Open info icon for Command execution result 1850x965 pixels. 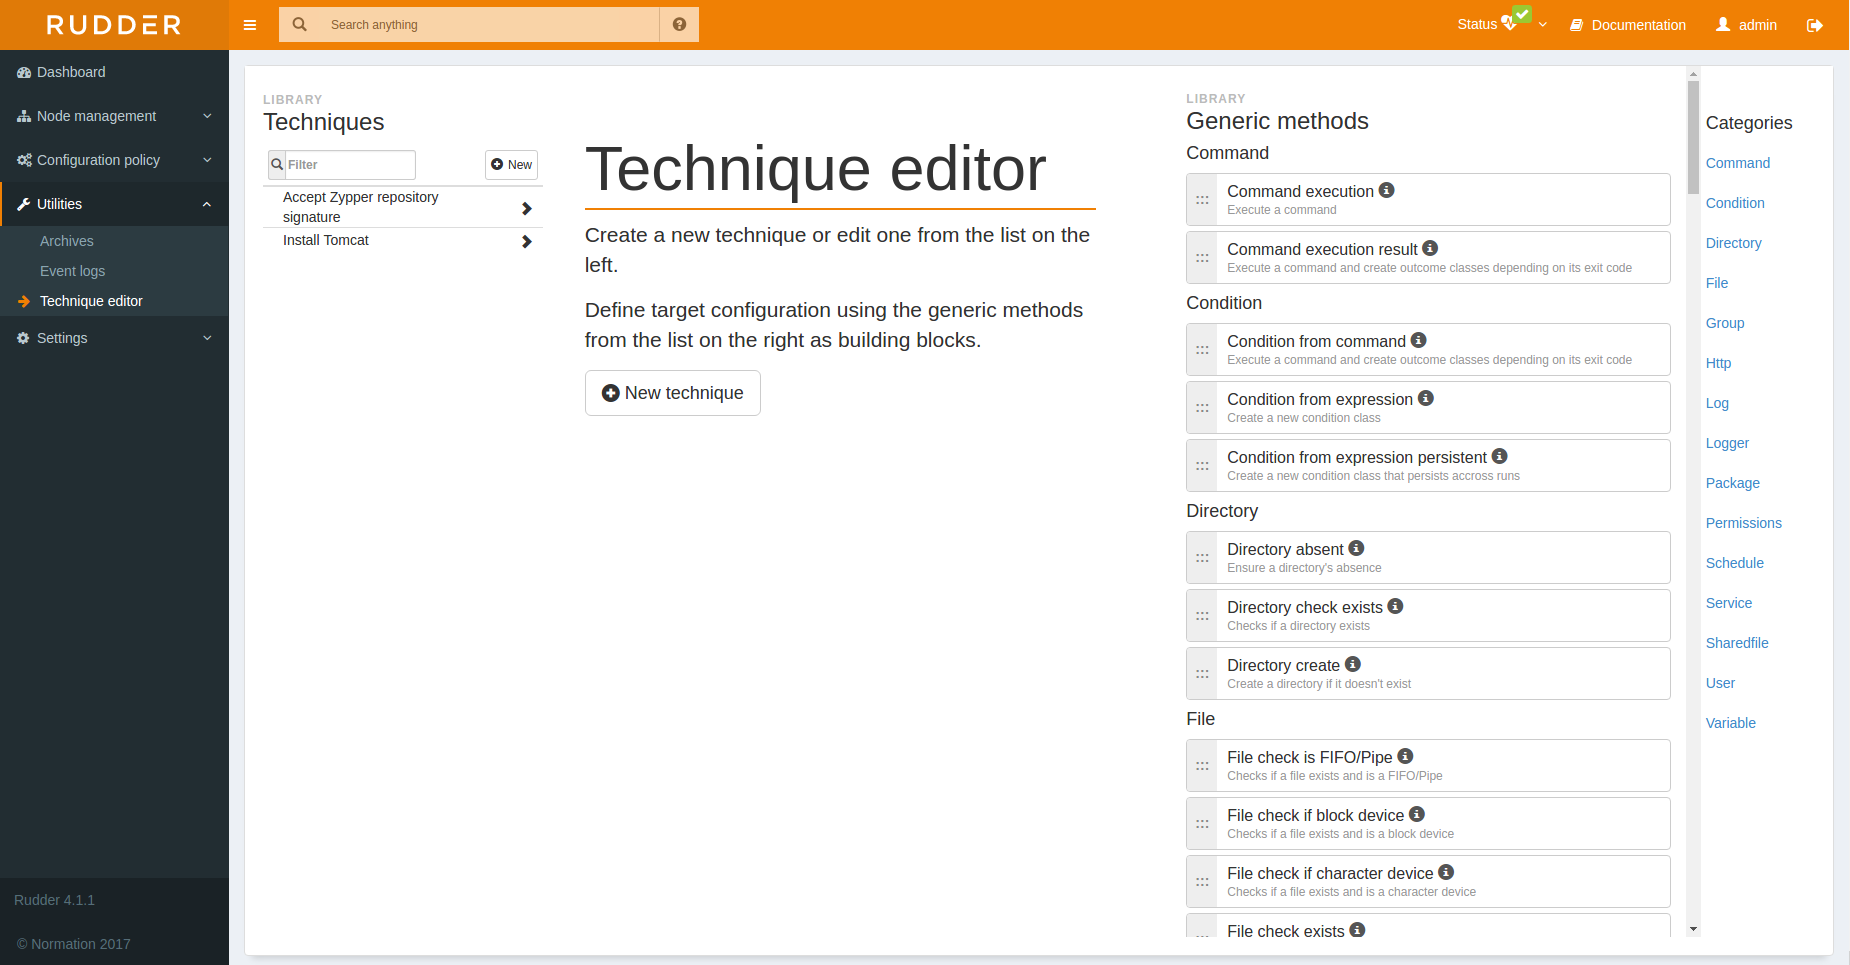pos(1430,248)
